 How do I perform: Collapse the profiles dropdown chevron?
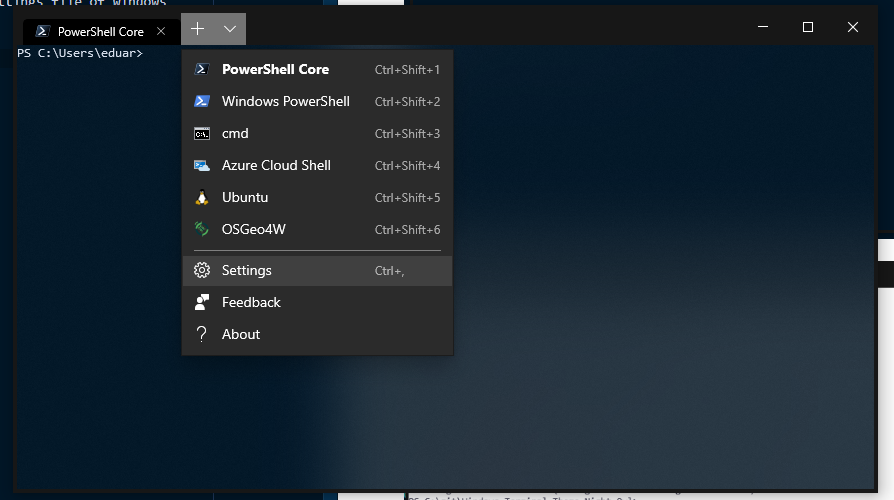coord(230,29)
